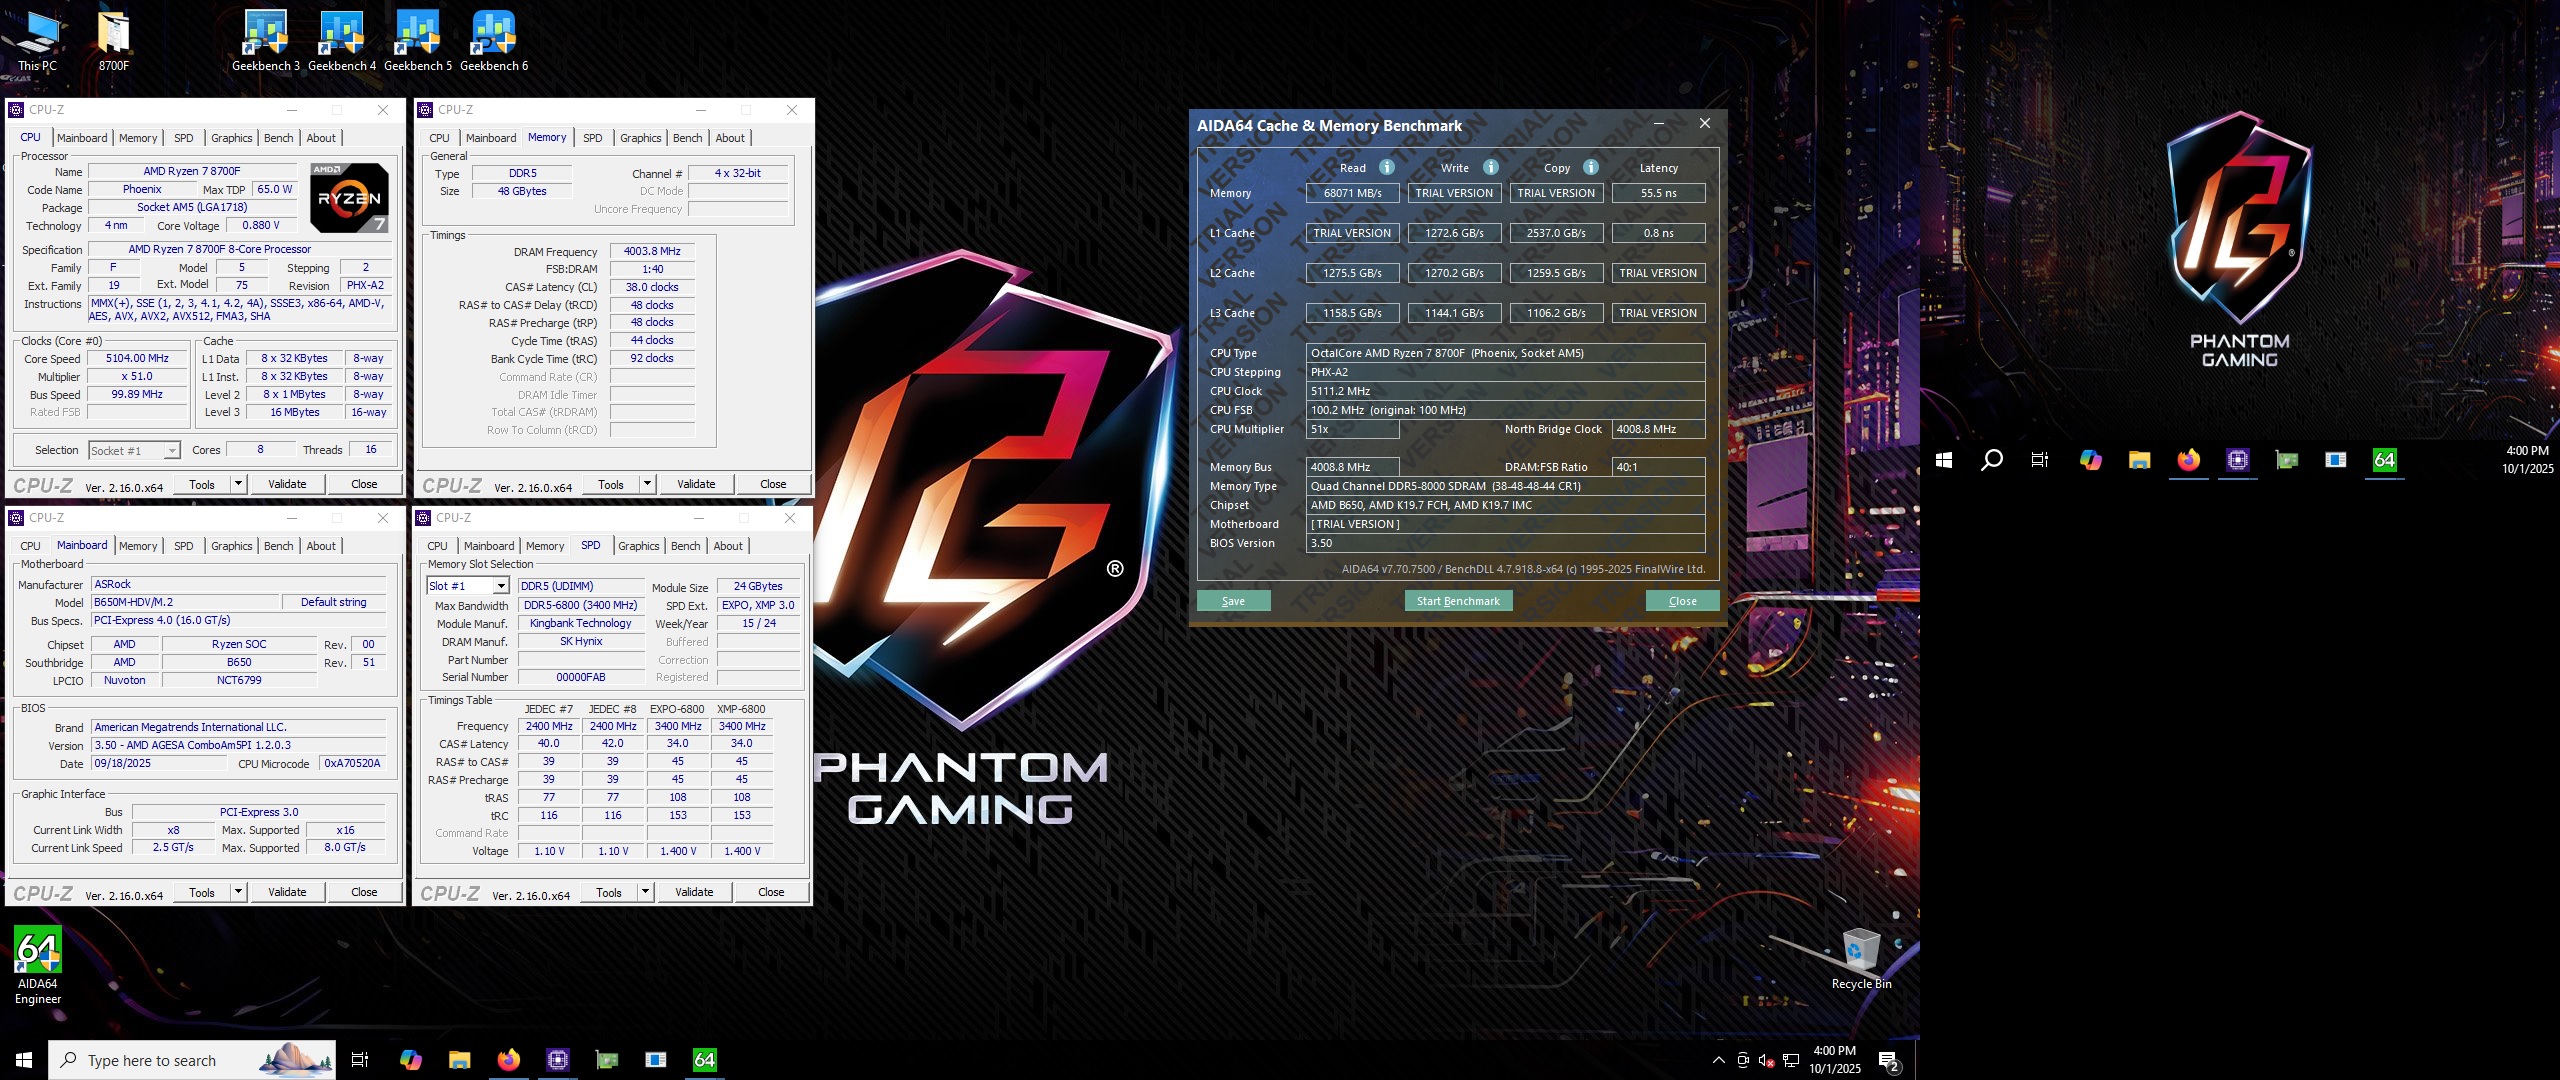This screenshot has width=2560, height=1080.
Task: Expand the Tools dropdown arrow in the CPU window
Action: click(238, 484)
